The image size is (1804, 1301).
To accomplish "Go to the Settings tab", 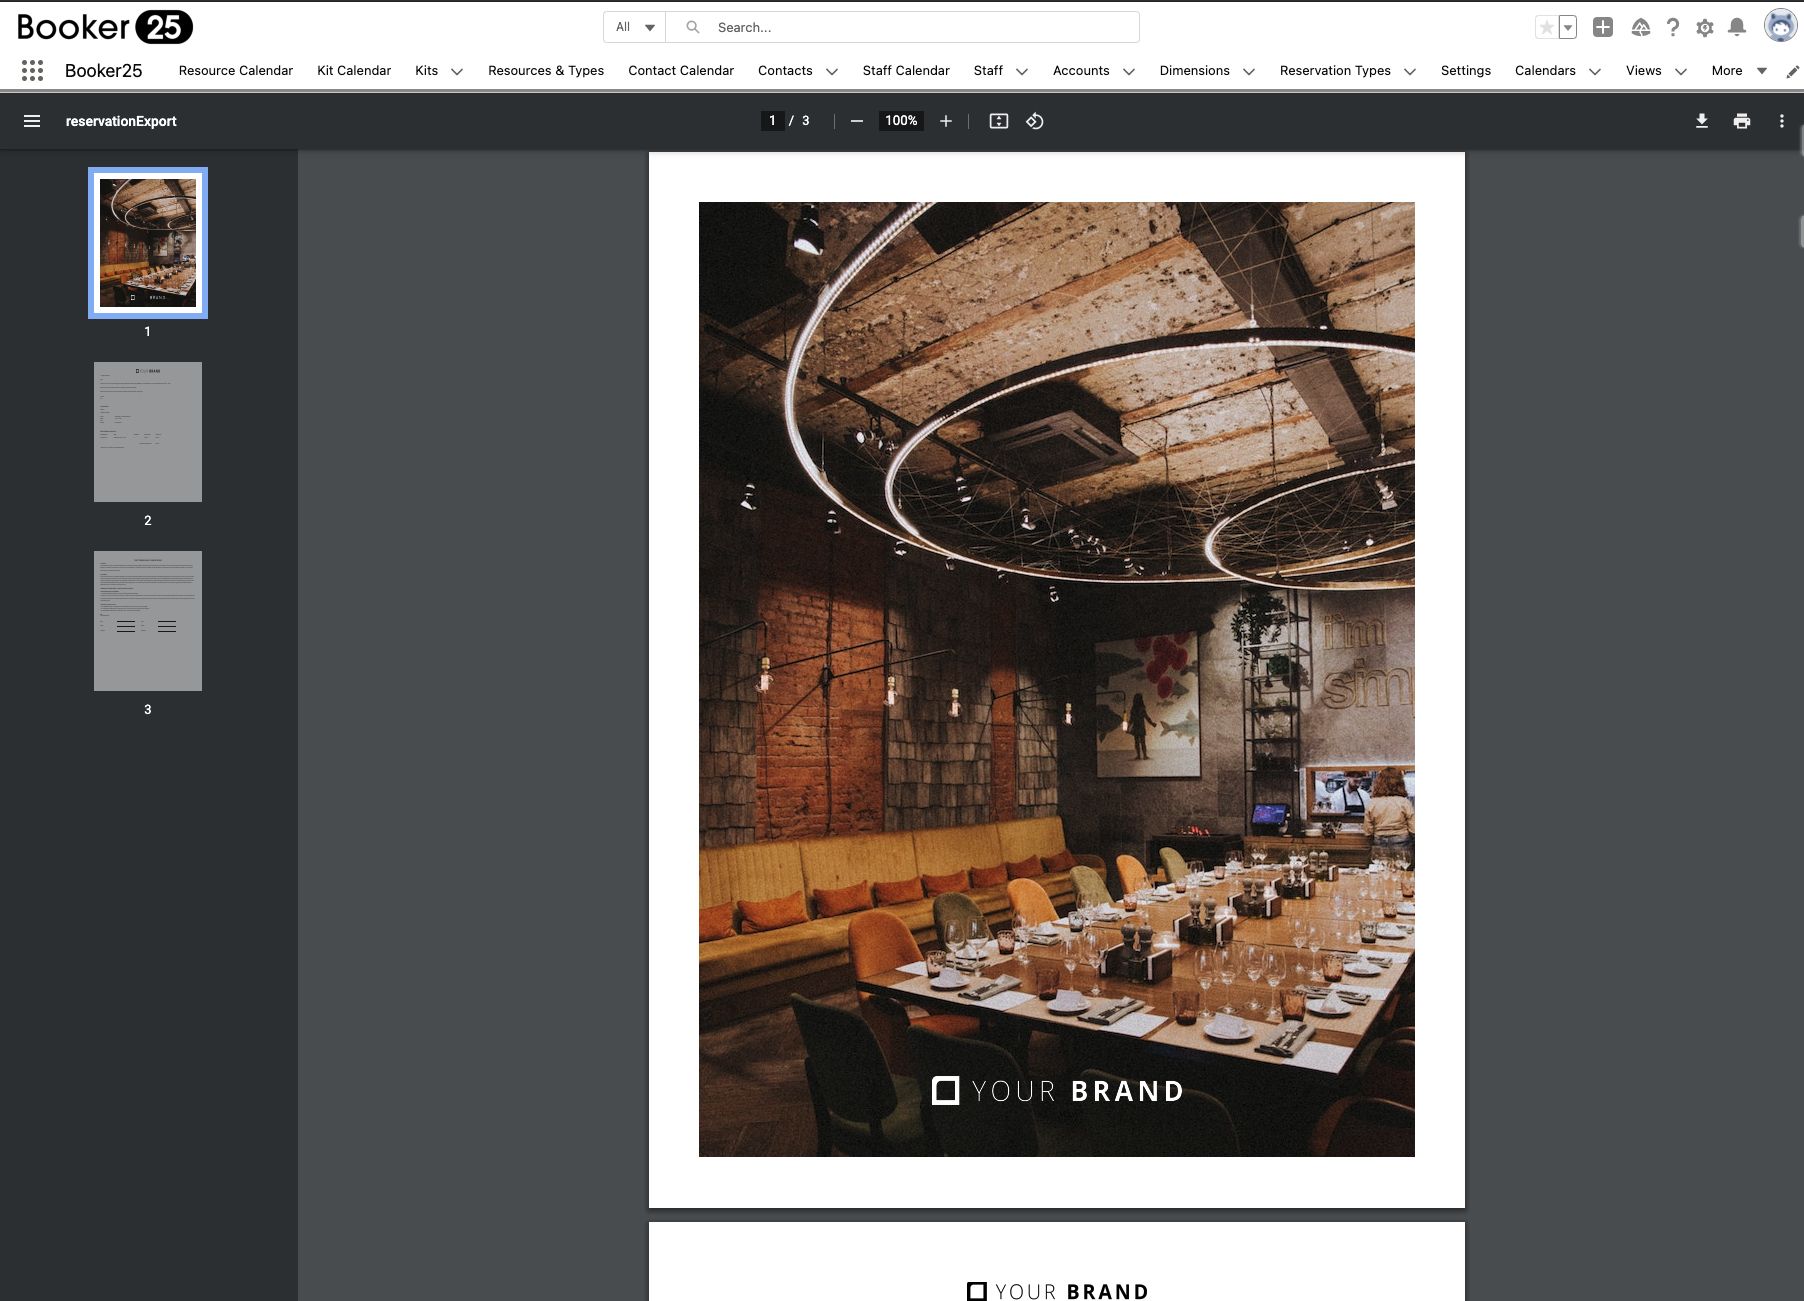I will [1465, 70].
